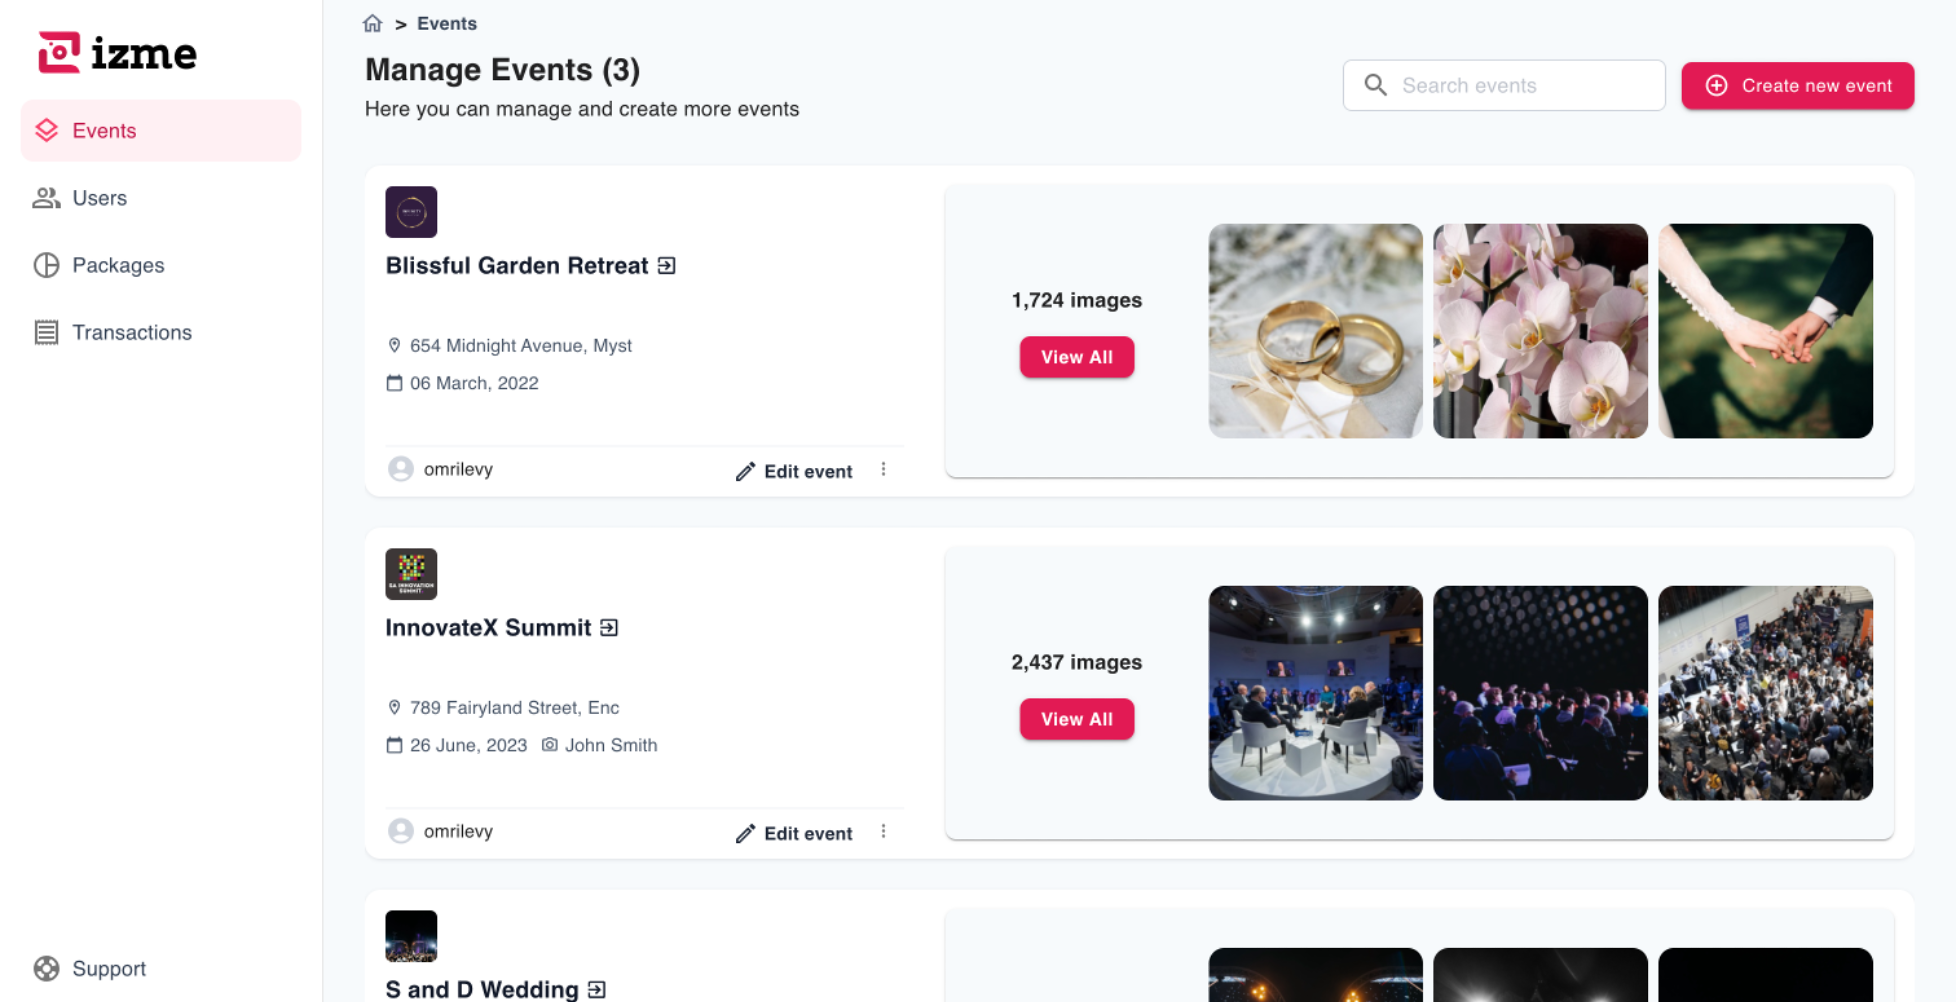Click the home breadcrumb icon
The image size is (1956, 1002).
(x=373, y=23)
